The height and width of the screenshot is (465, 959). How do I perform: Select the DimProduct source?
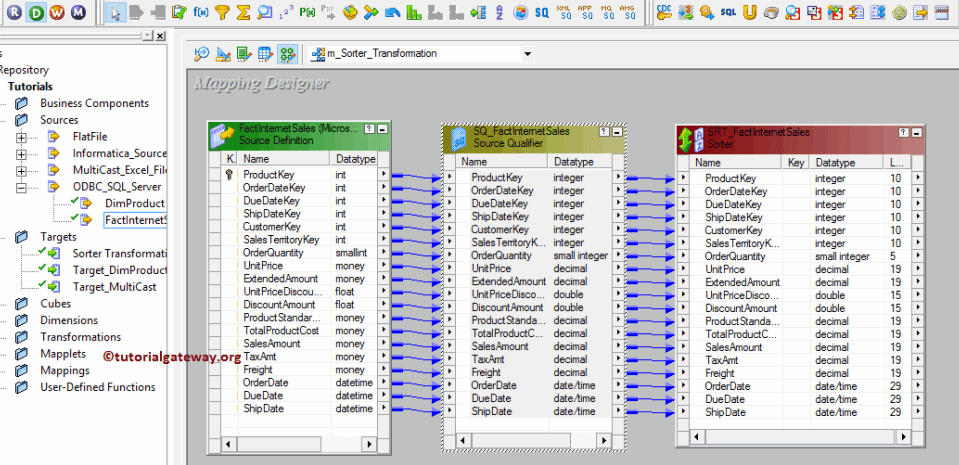tap(135, 203)
